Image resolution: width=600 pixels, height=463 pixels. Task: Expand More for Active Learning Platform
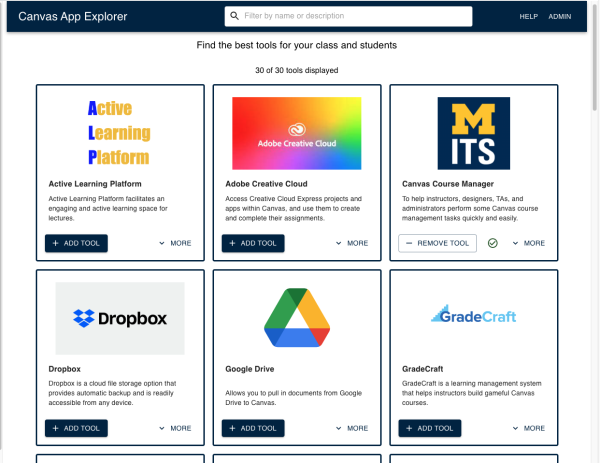pos(175,243)
